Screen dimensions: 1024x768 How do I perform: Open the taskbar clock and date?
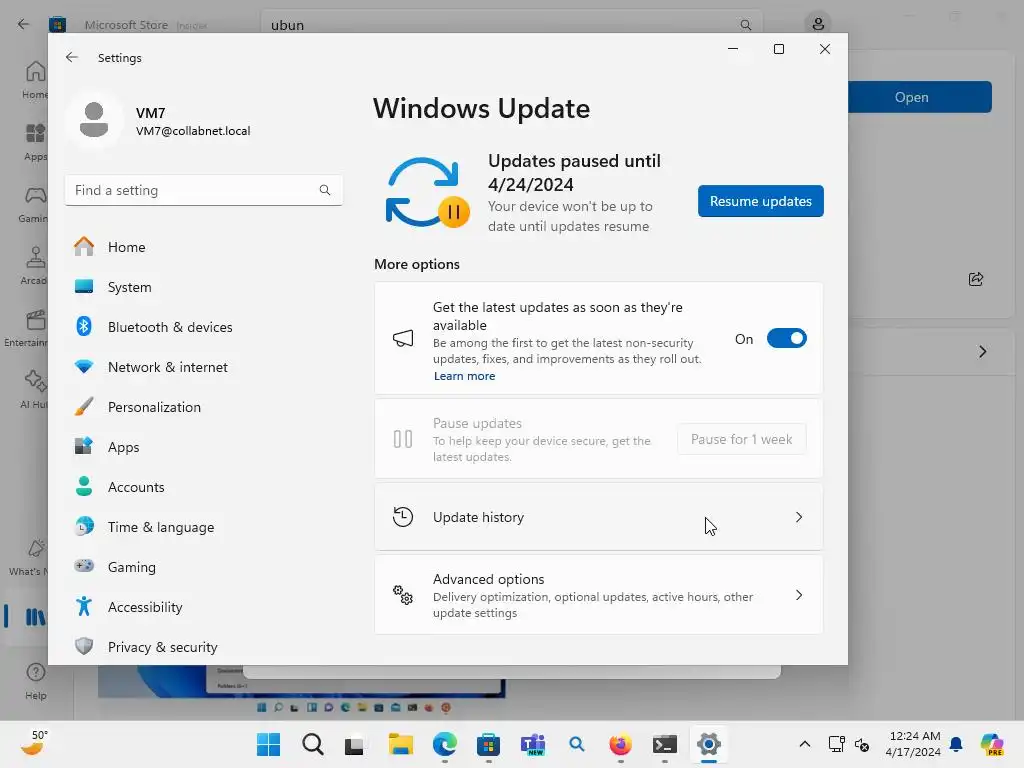tap(913, 744)
